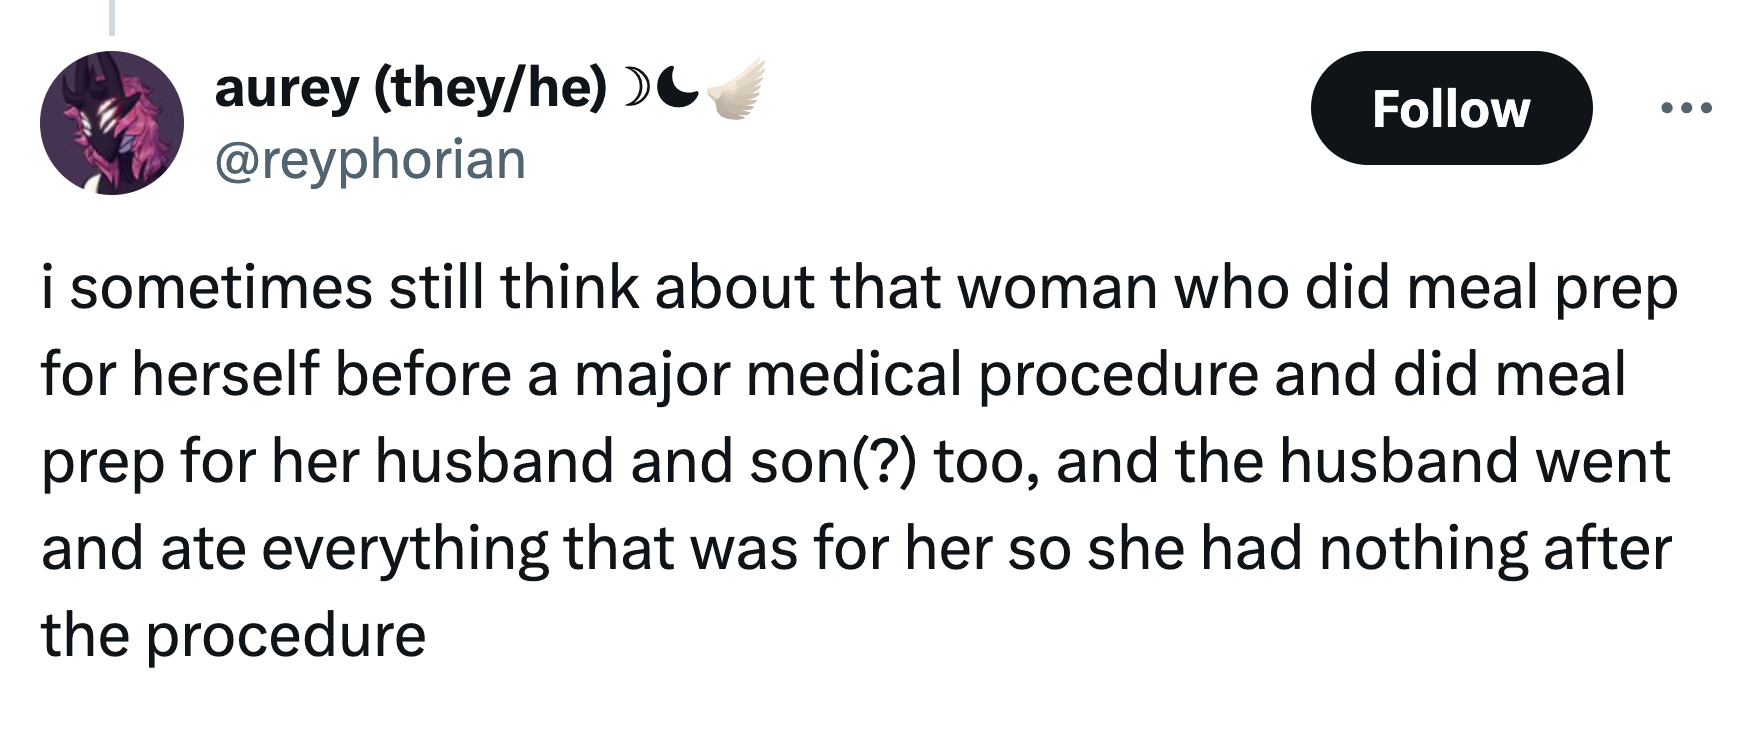Image resolution: width=1756 pixels, height=730 pixels.
Task: Click the outlined crescent moon symbol
Action: [x=634, y=88]
